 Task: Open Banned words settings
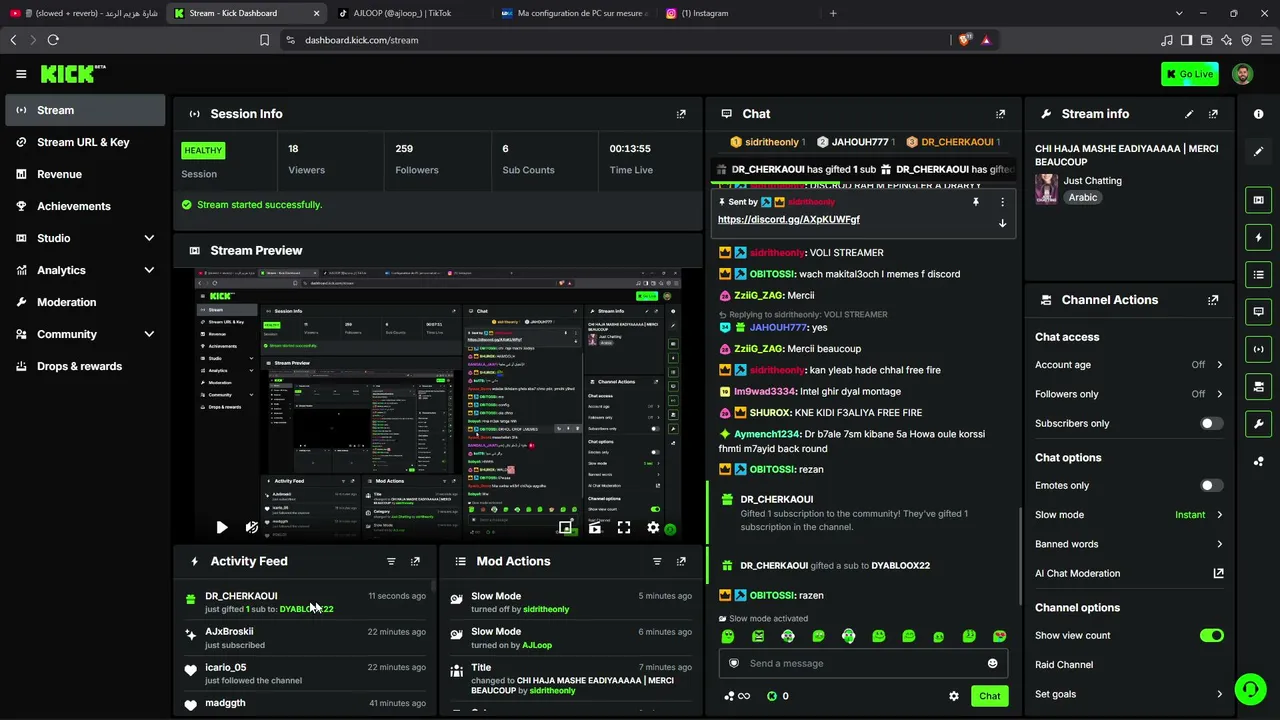1129,544
